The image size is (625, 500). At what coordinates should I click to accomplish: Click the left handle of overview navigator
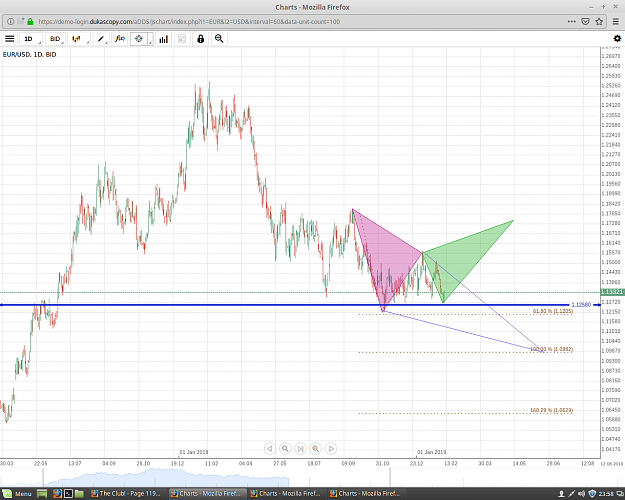click(43, 477)
